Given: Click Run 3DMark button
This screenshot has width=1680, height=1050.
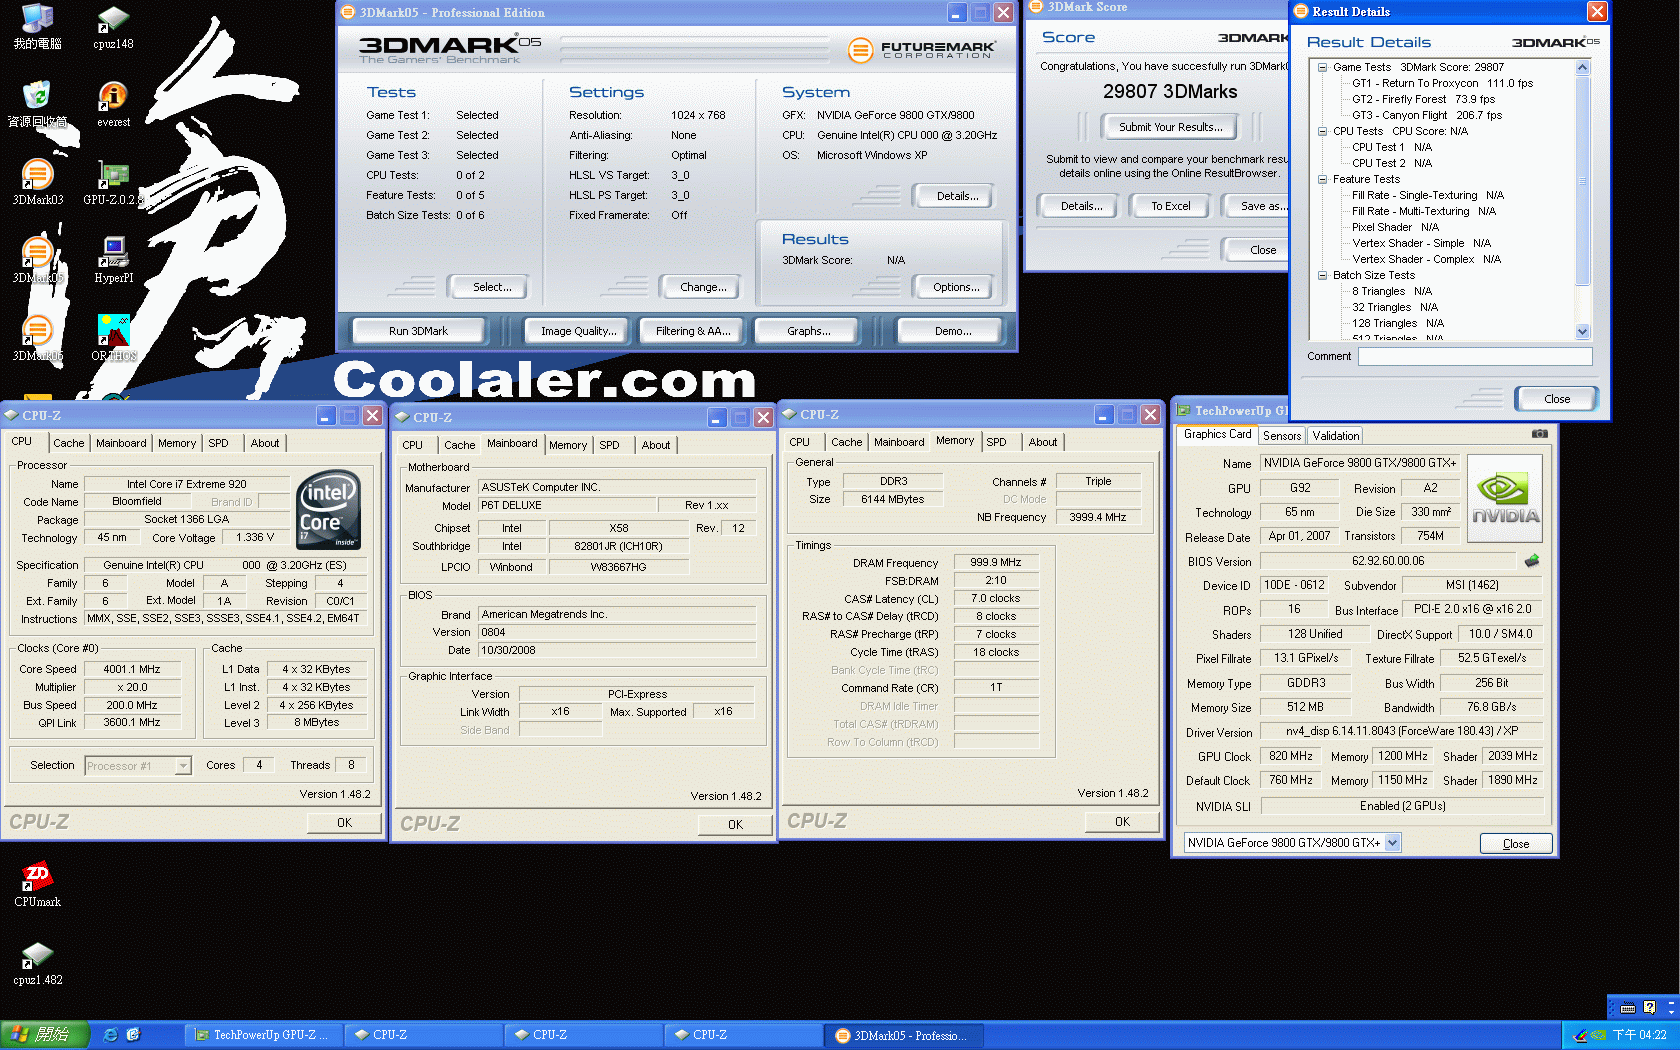Looking at the screenshot, I should [418, 331].
